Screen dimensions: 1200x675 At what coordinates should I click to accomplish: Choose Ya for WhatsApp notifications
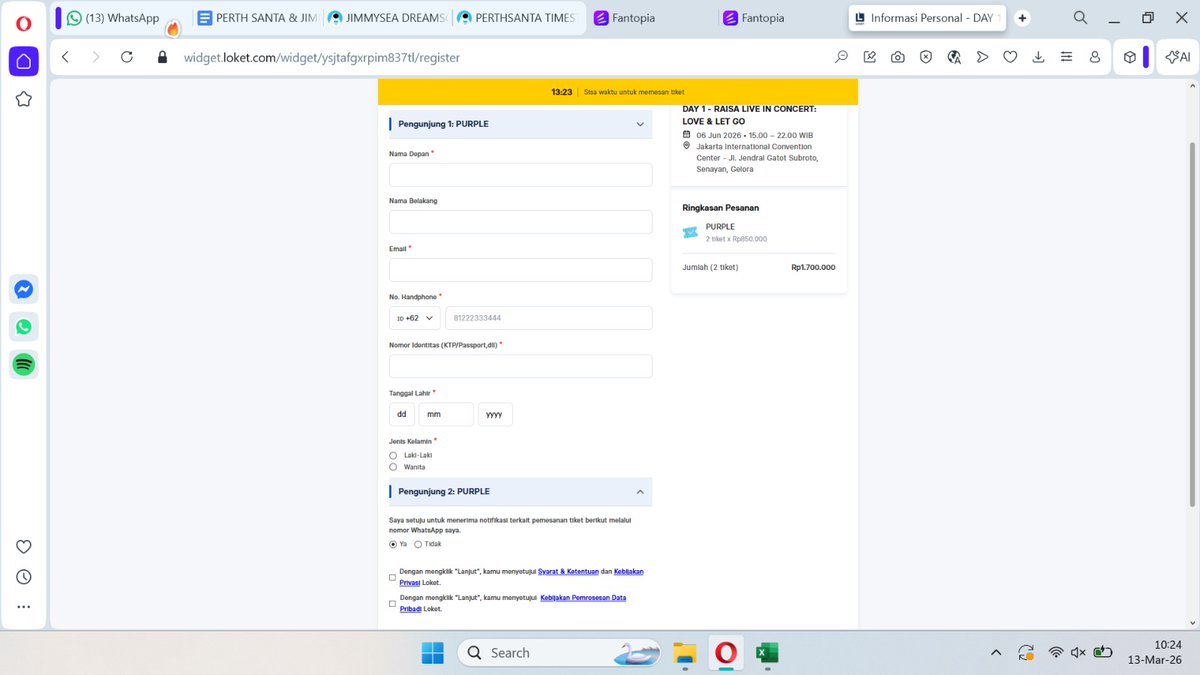coord(393,544)
